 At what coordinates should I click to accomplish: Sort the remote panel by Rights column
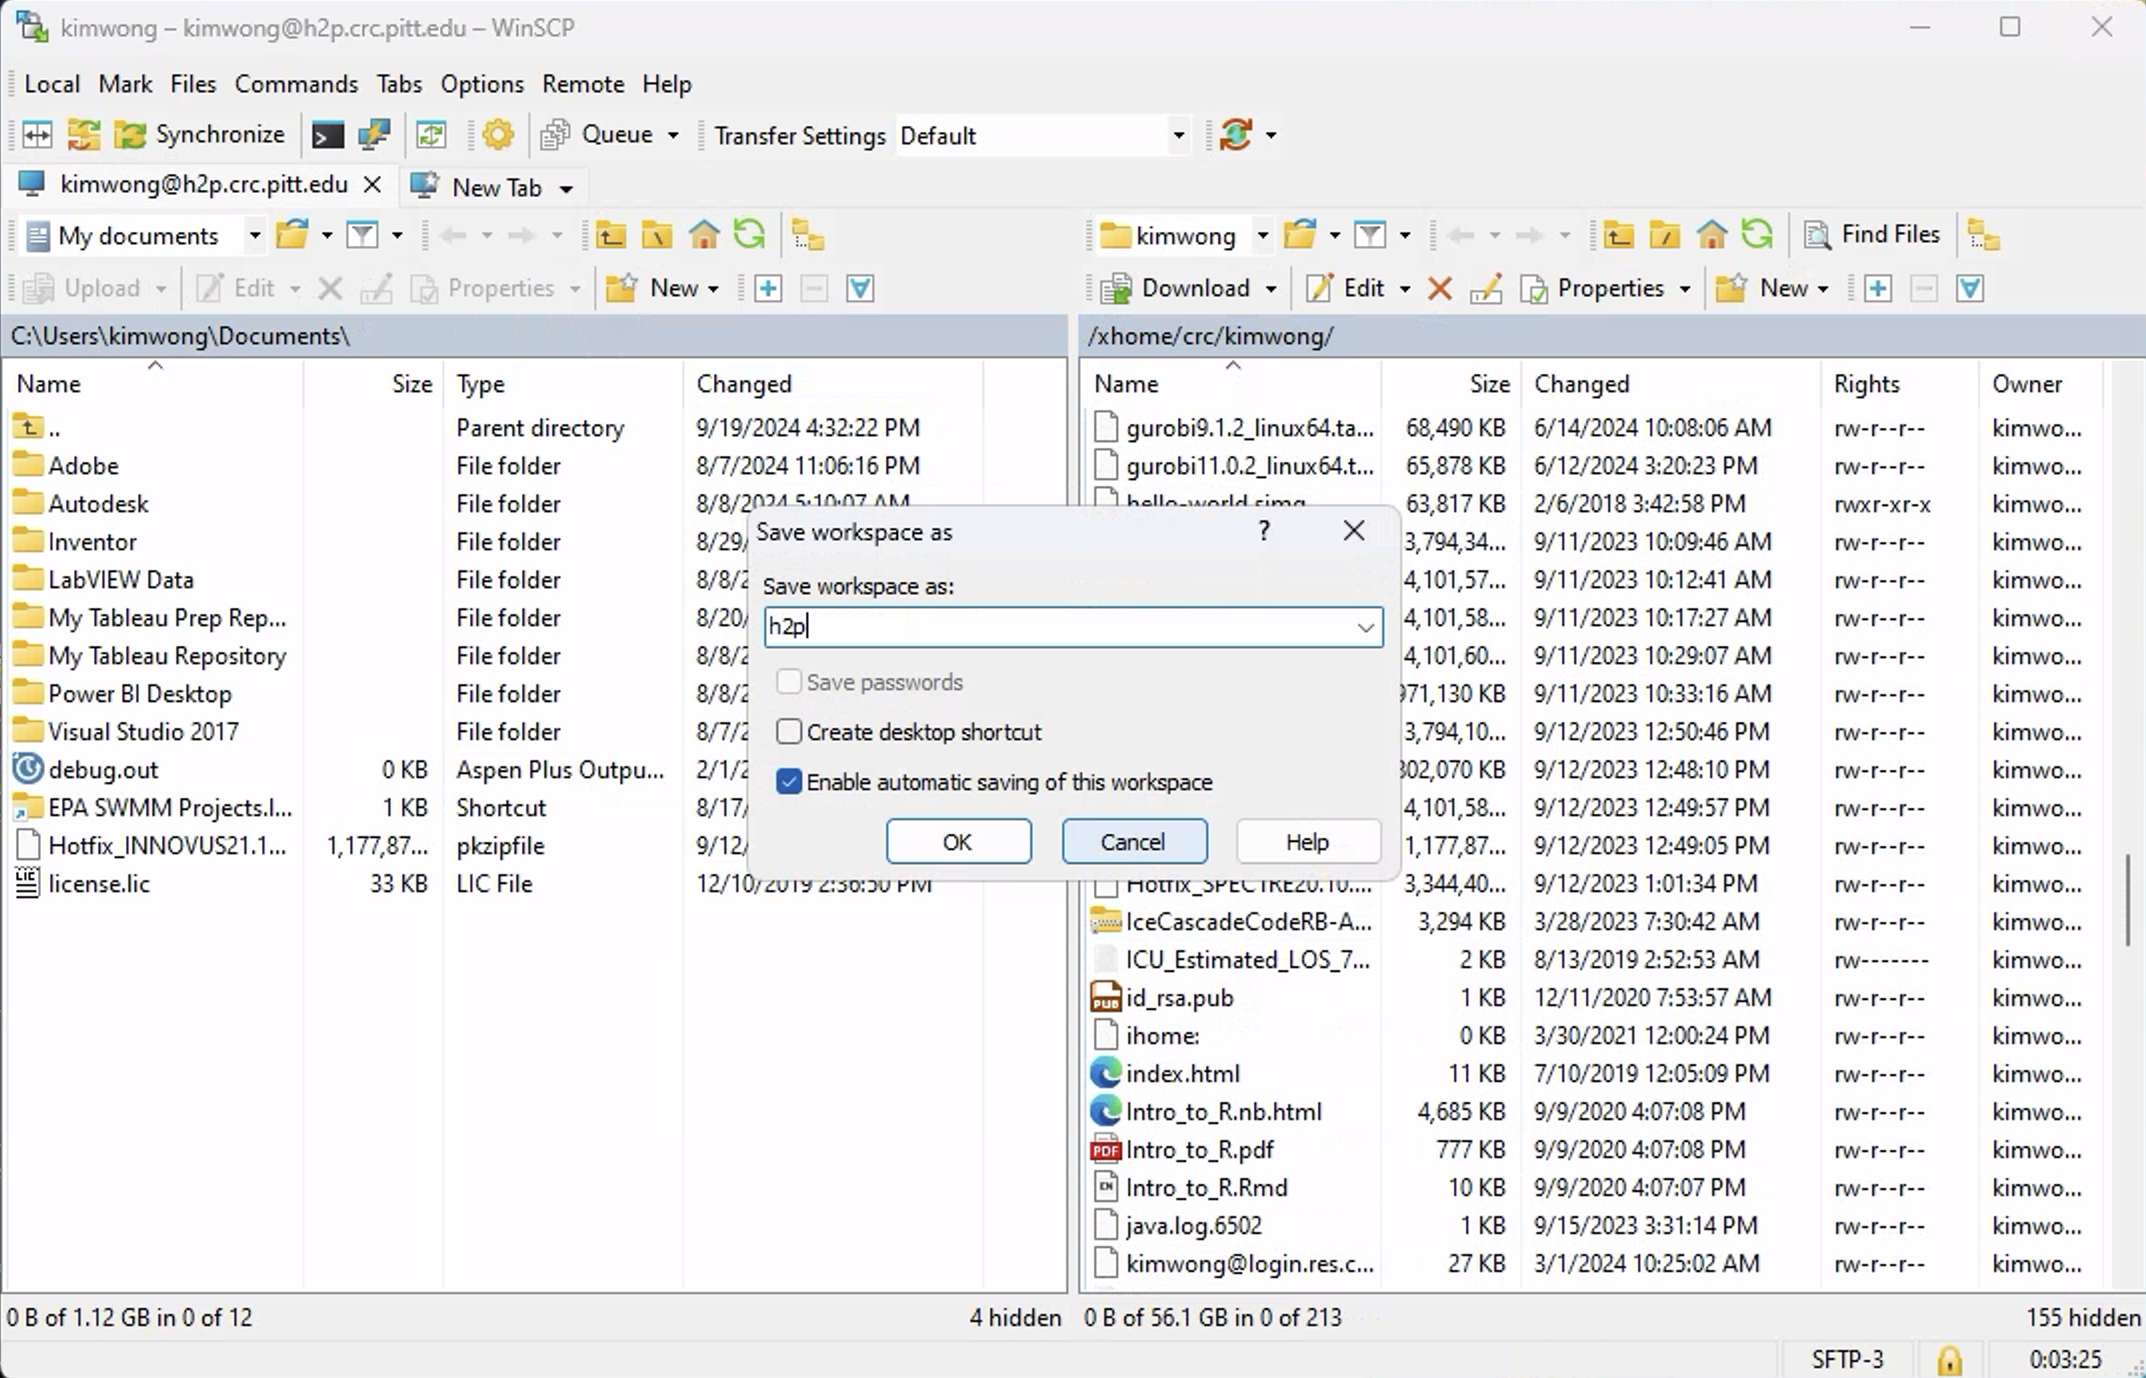tap(1866, 384)
